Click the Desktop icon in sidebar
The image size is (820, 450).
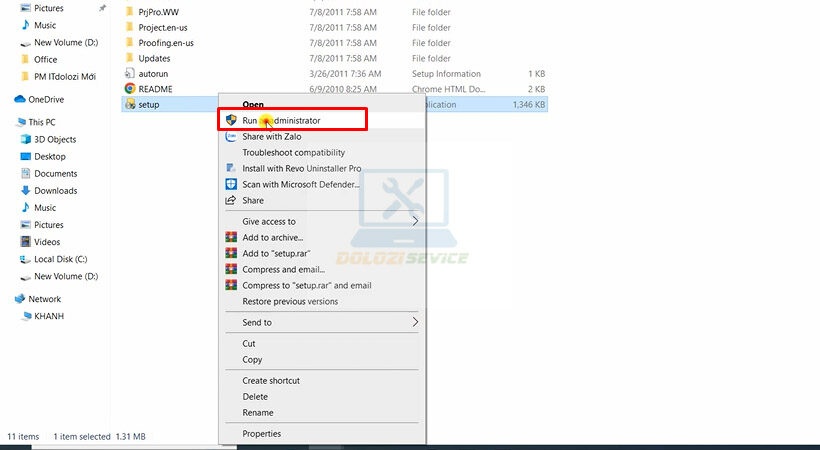click(x=26, y=156)
